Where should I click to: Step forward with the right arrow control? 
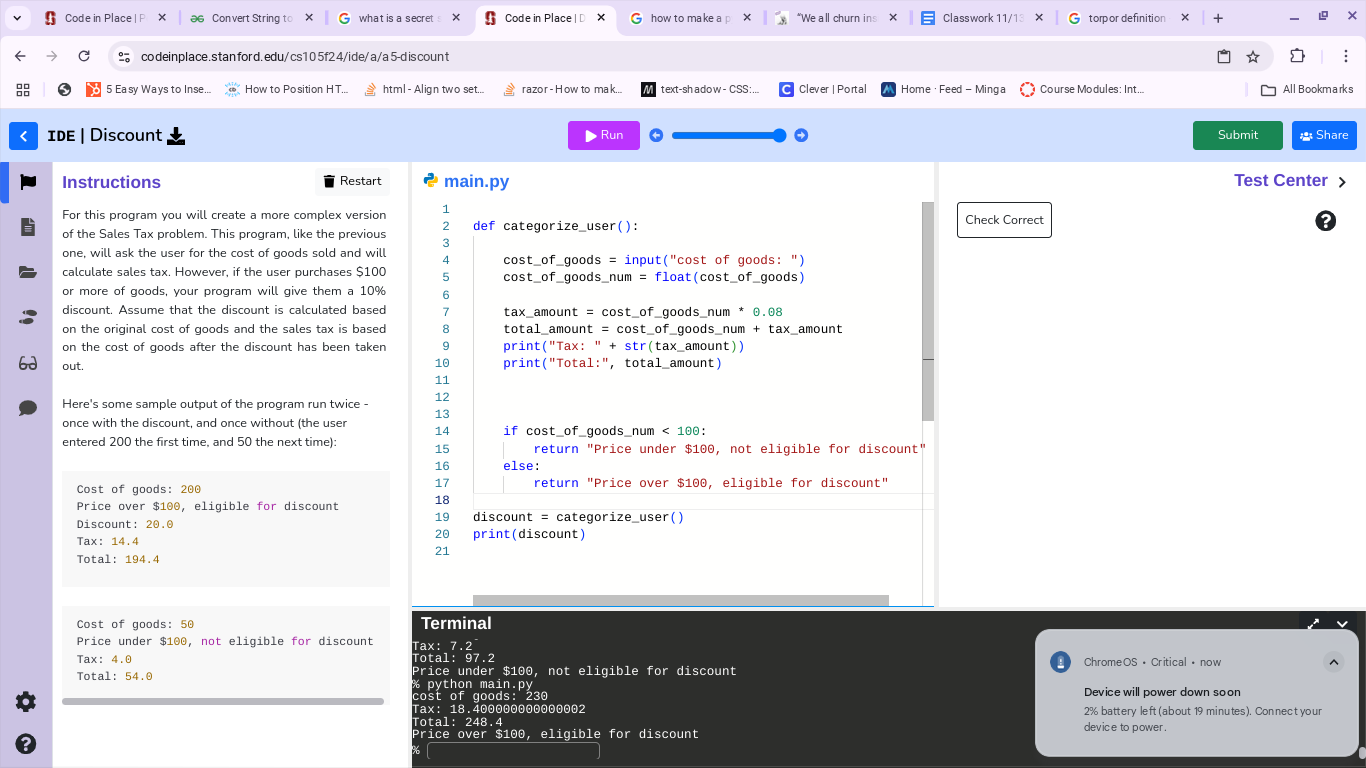click(x=801, y=135)
